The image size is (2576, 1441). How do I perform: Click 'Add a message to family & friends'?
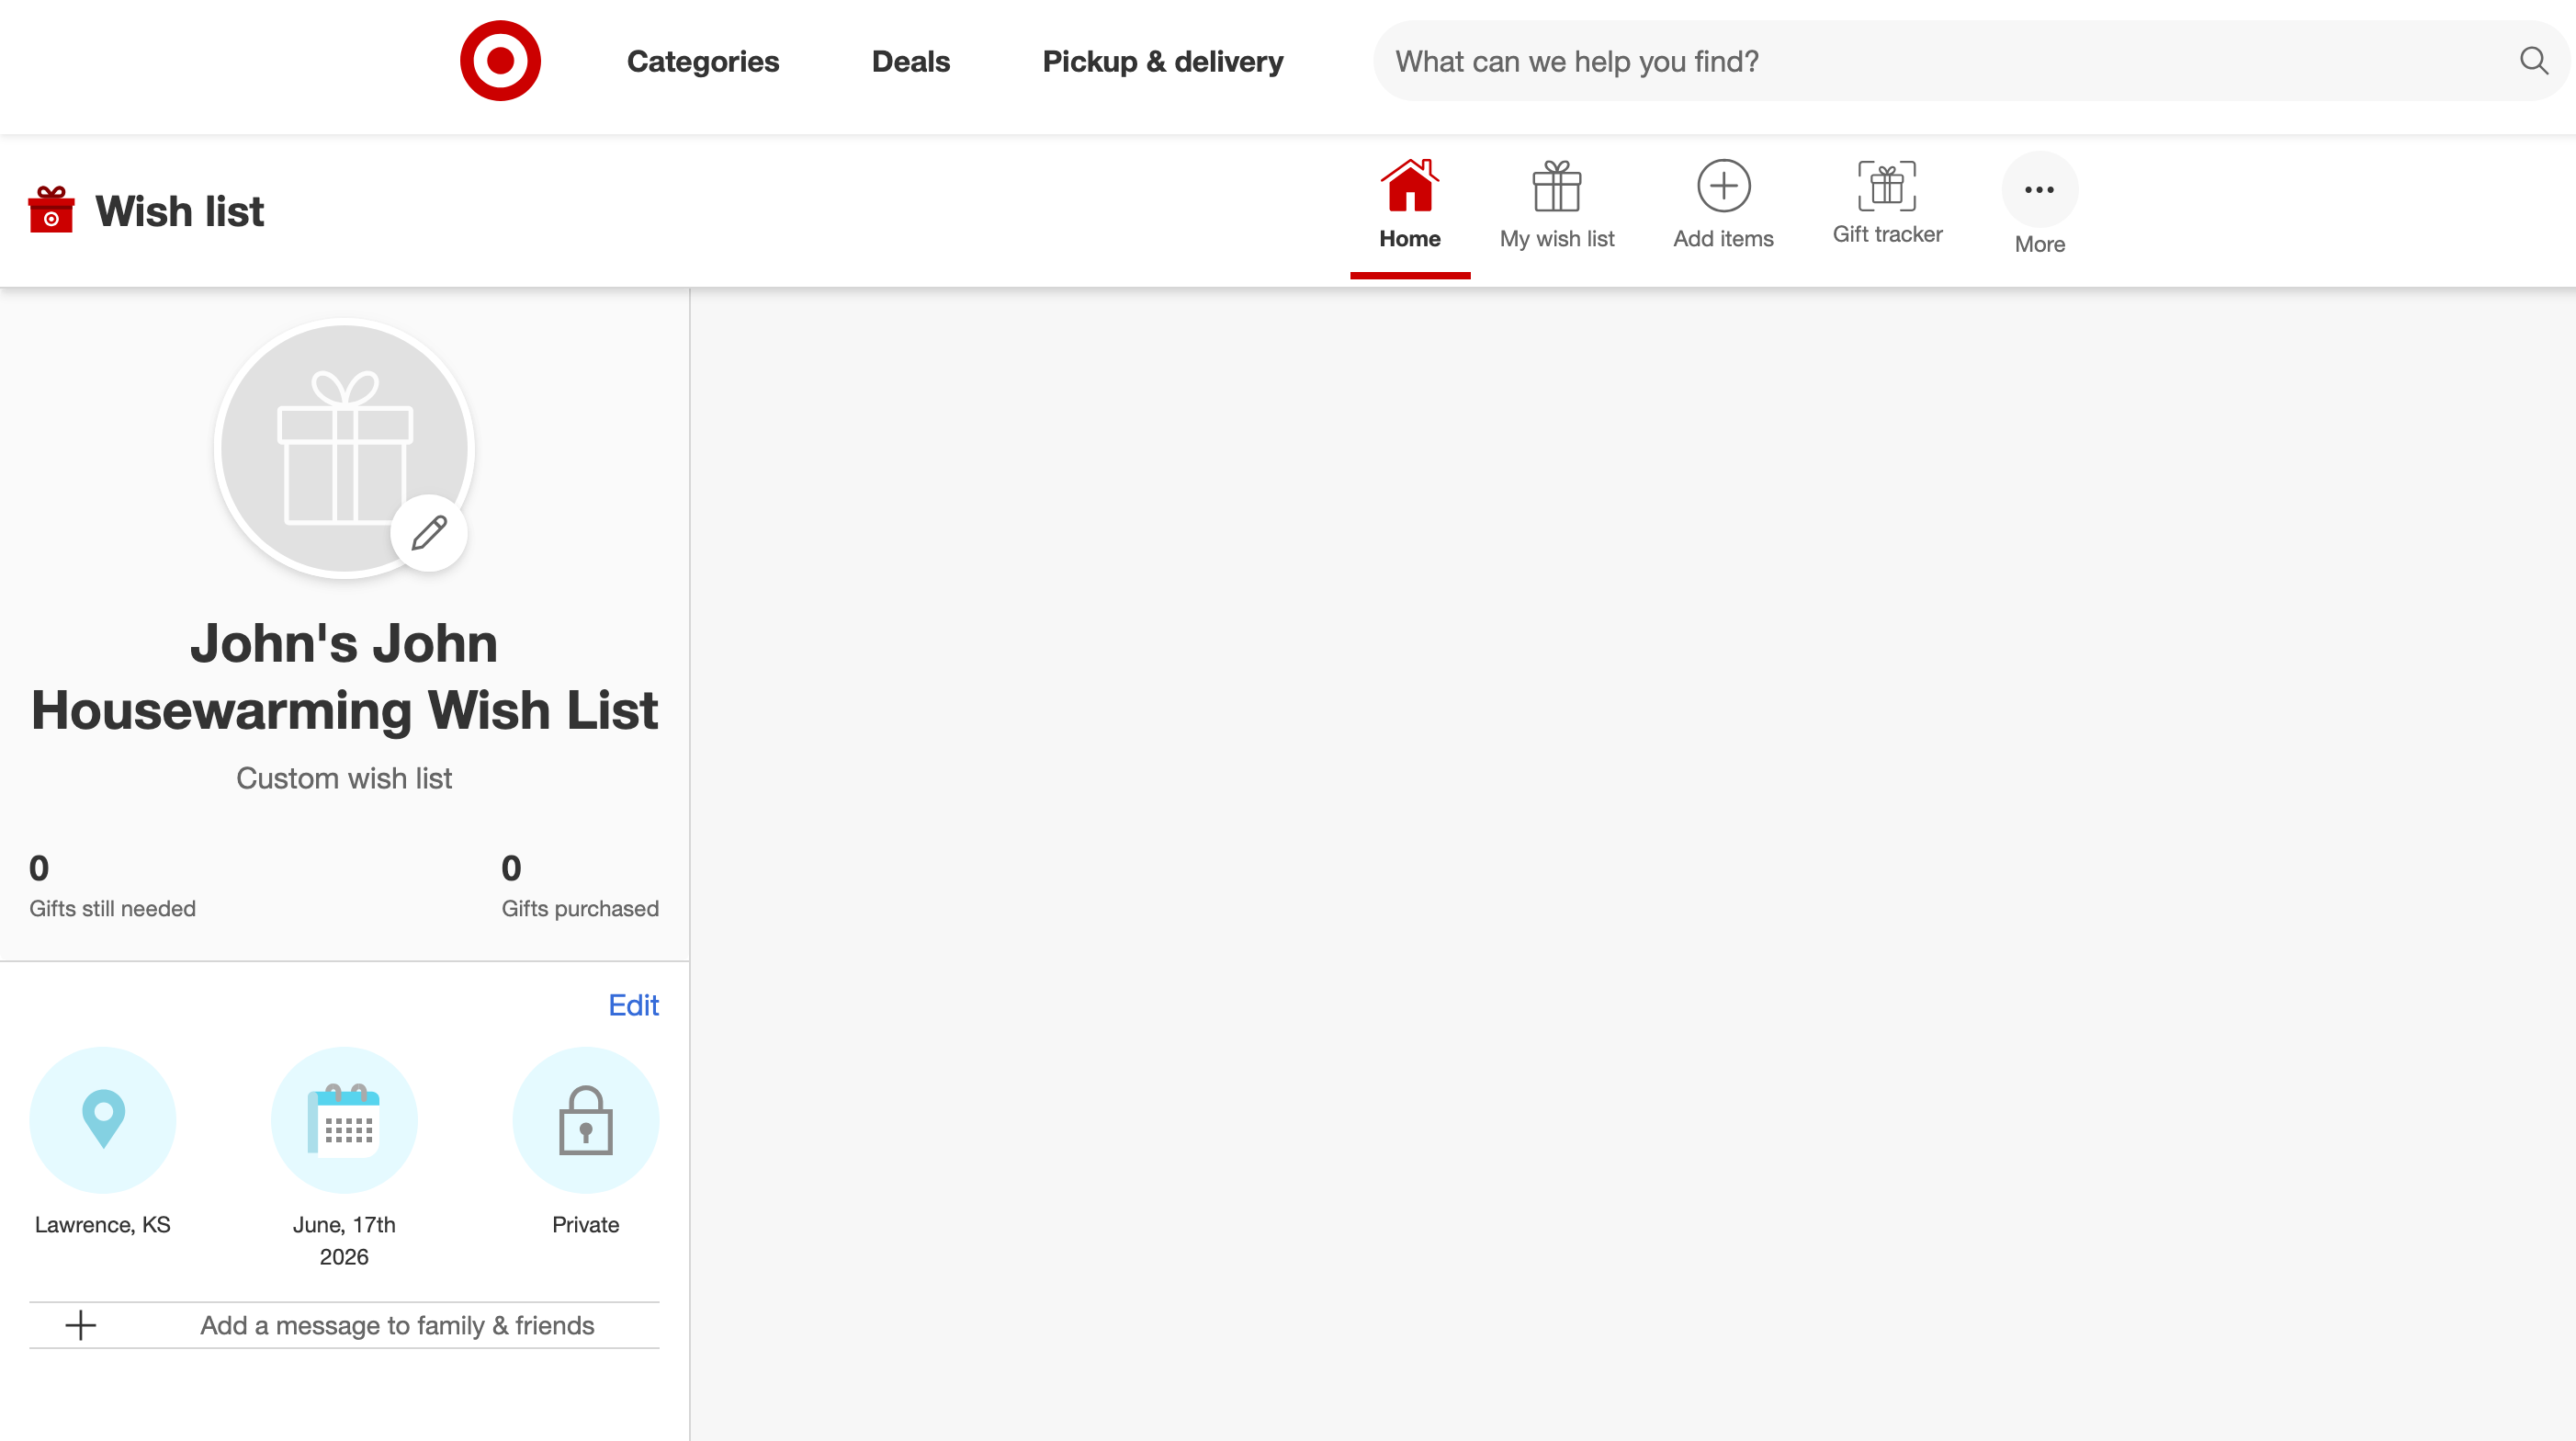point(397,1325)
